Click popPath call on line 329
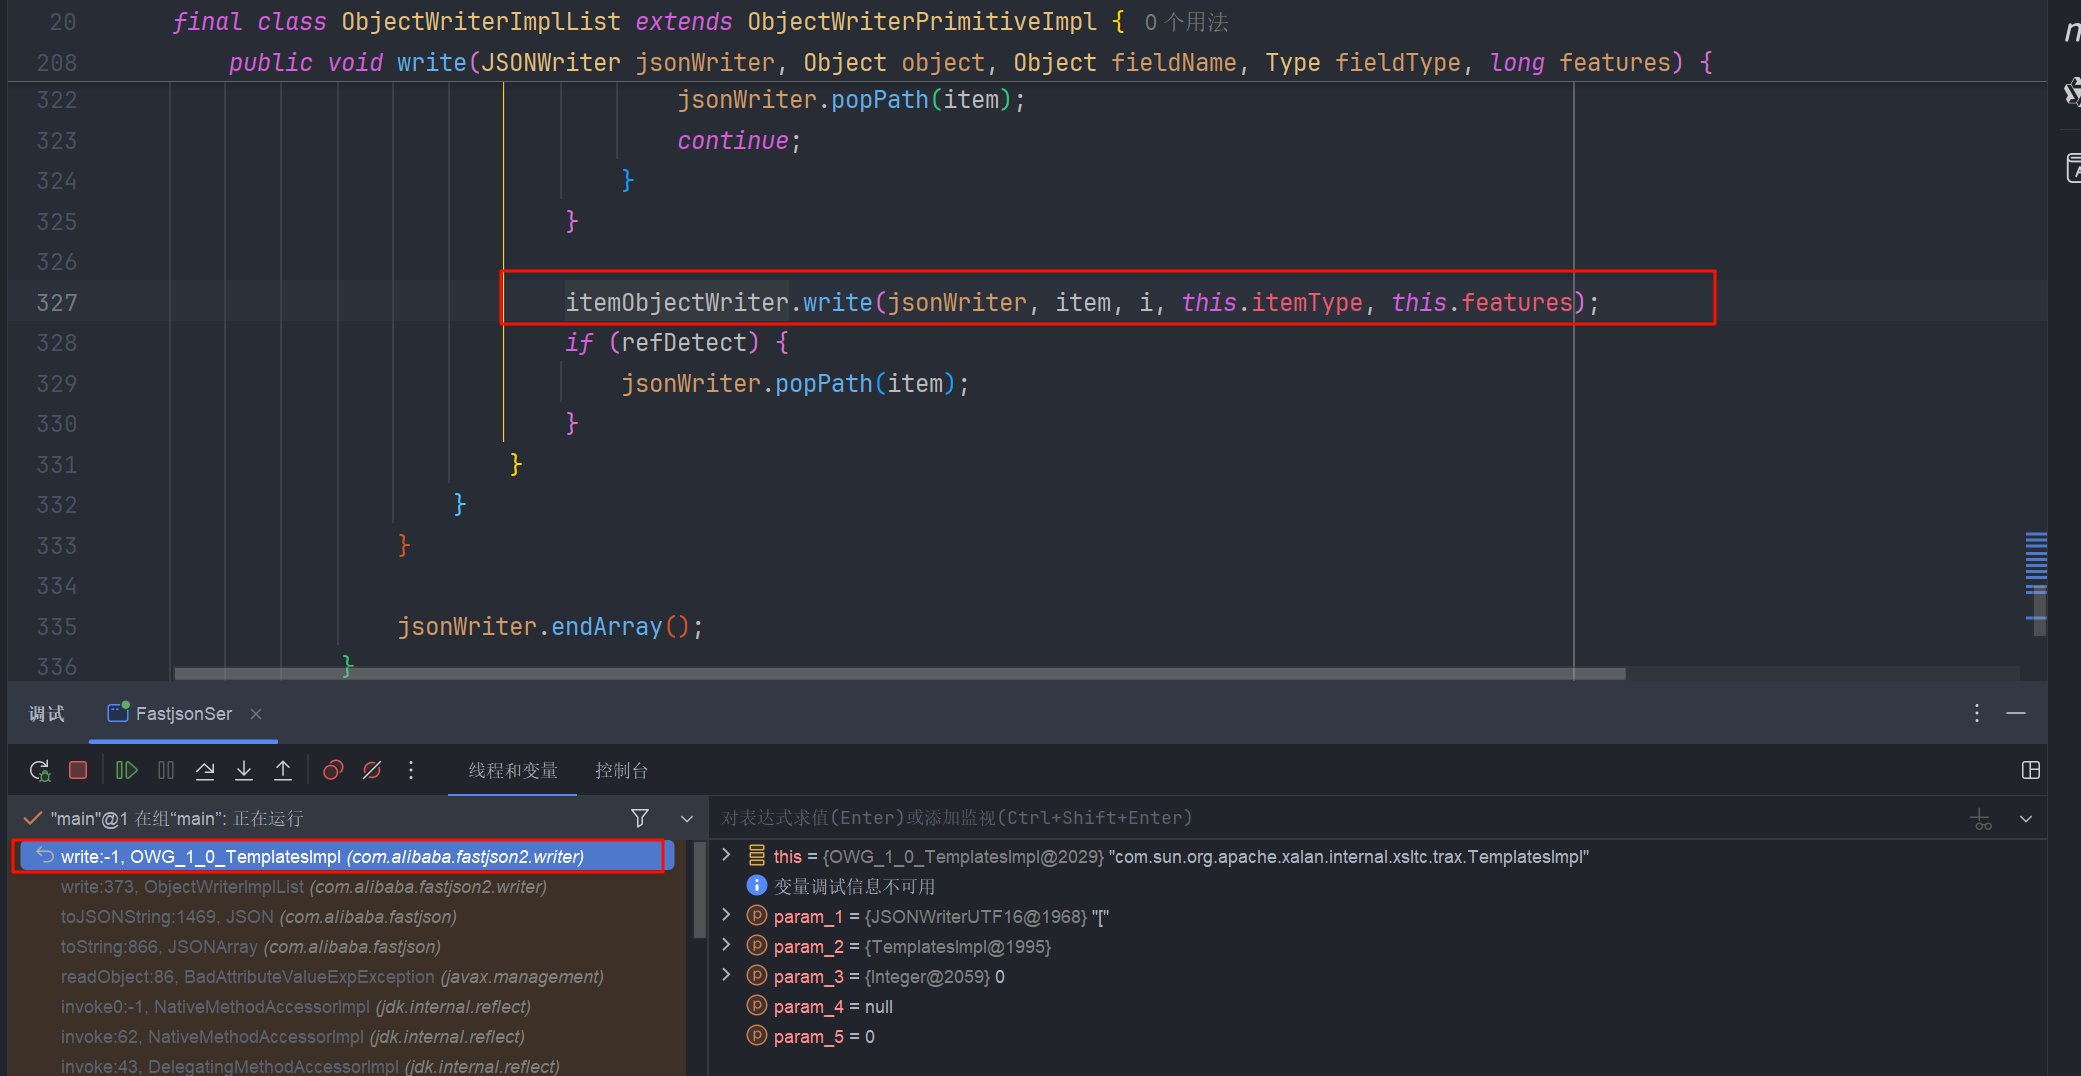Screen dimensions: 2081x1076 [x=824, y=383]
